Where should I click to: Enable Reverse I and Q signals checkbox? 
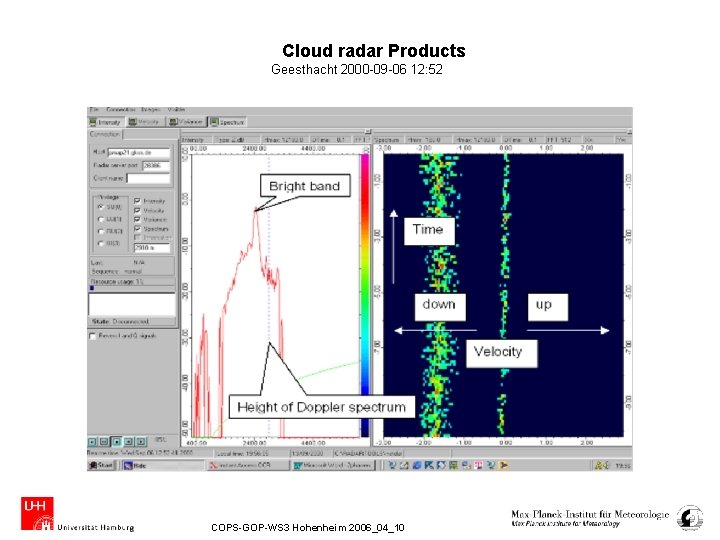92,336
